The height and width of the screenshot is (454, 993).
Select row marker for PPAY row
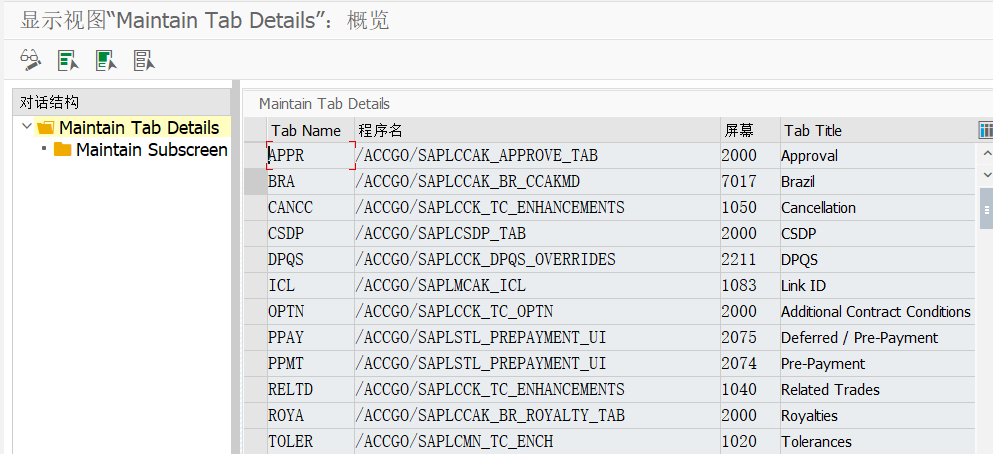tap(256, 337)
